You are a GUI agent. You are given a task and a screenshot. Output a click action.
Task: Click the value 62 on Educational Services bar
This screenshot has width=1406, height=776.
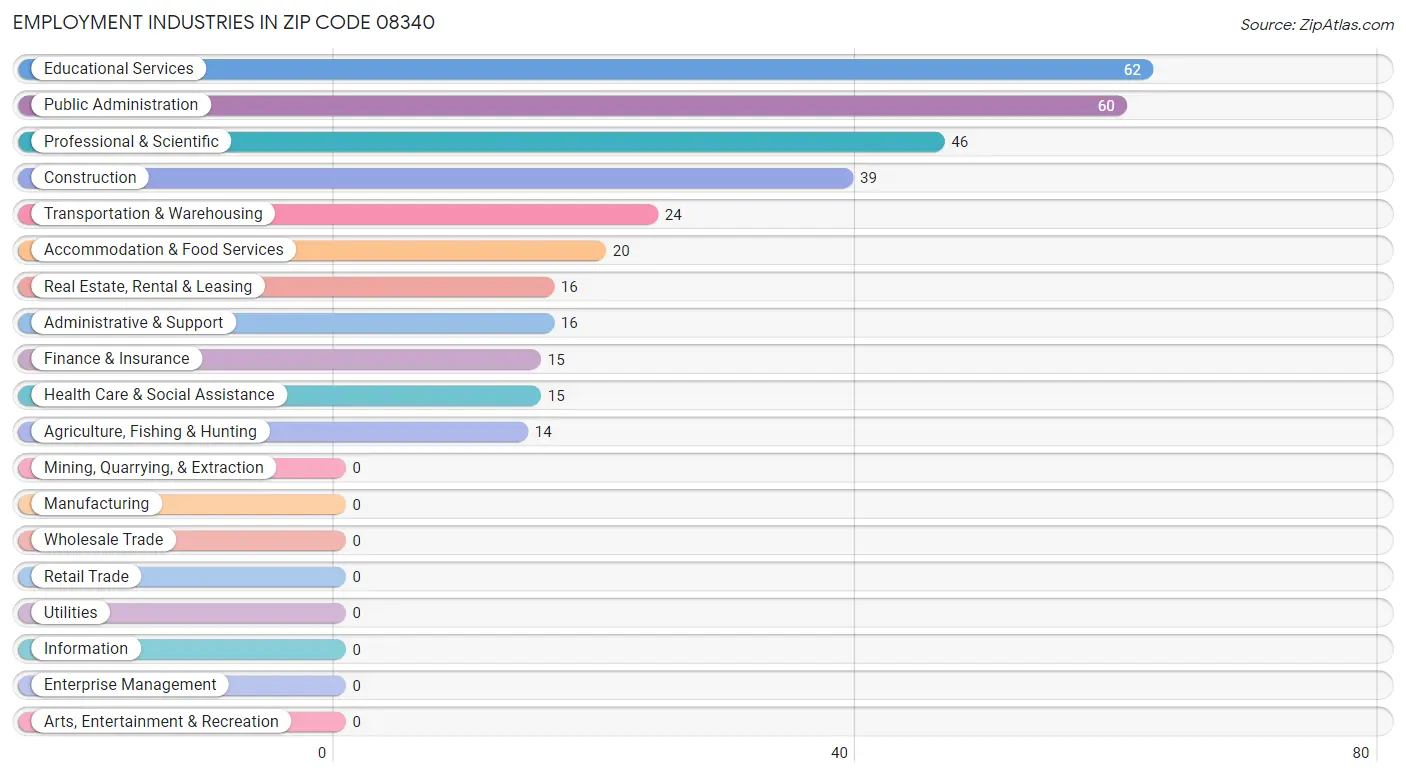[1132, 70]
